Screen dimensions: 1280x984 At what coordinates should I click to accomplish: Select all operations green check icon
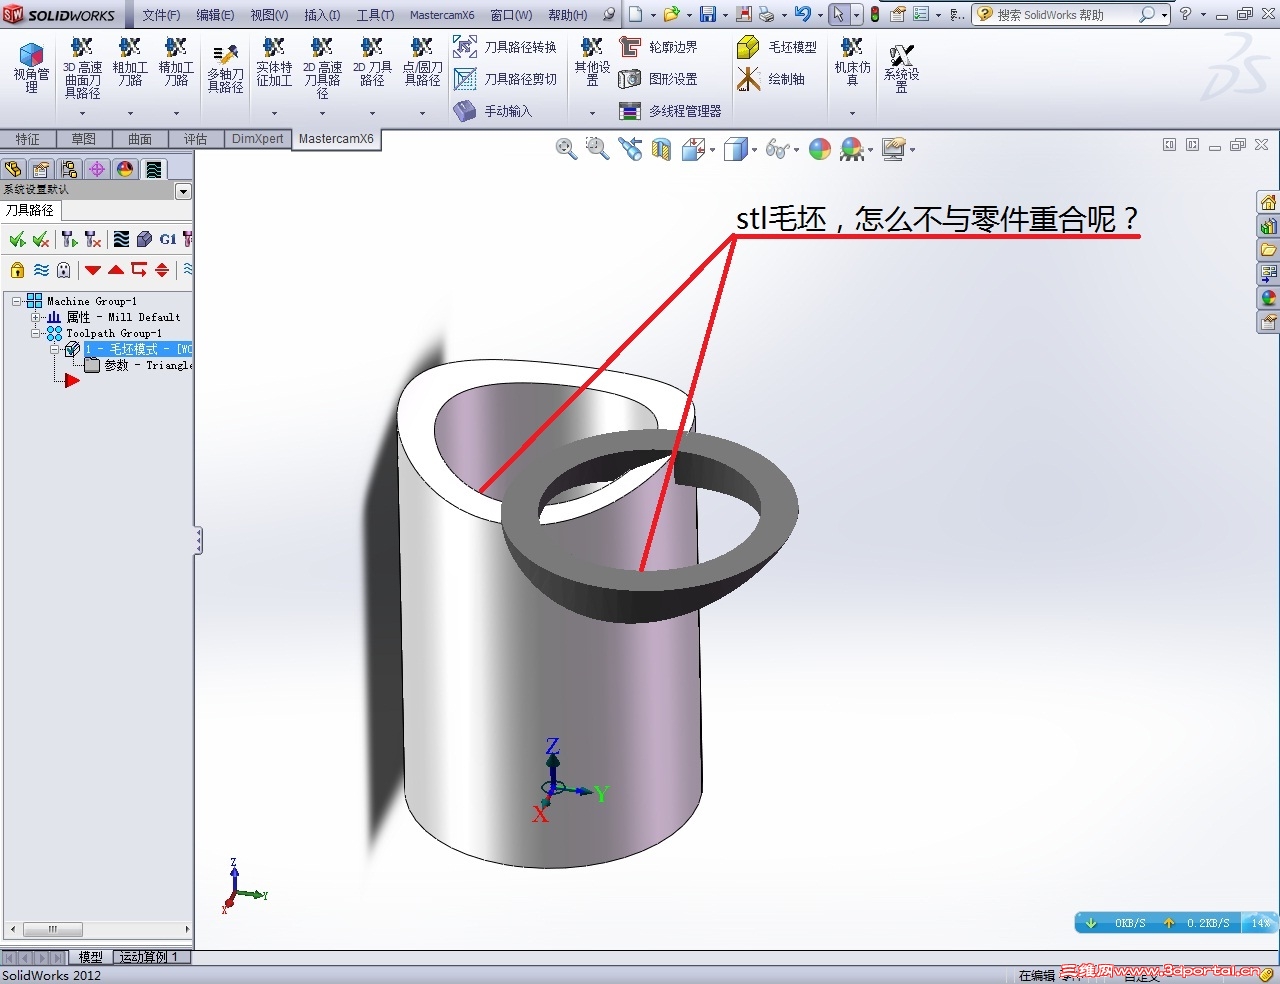[x=17, y=239]
